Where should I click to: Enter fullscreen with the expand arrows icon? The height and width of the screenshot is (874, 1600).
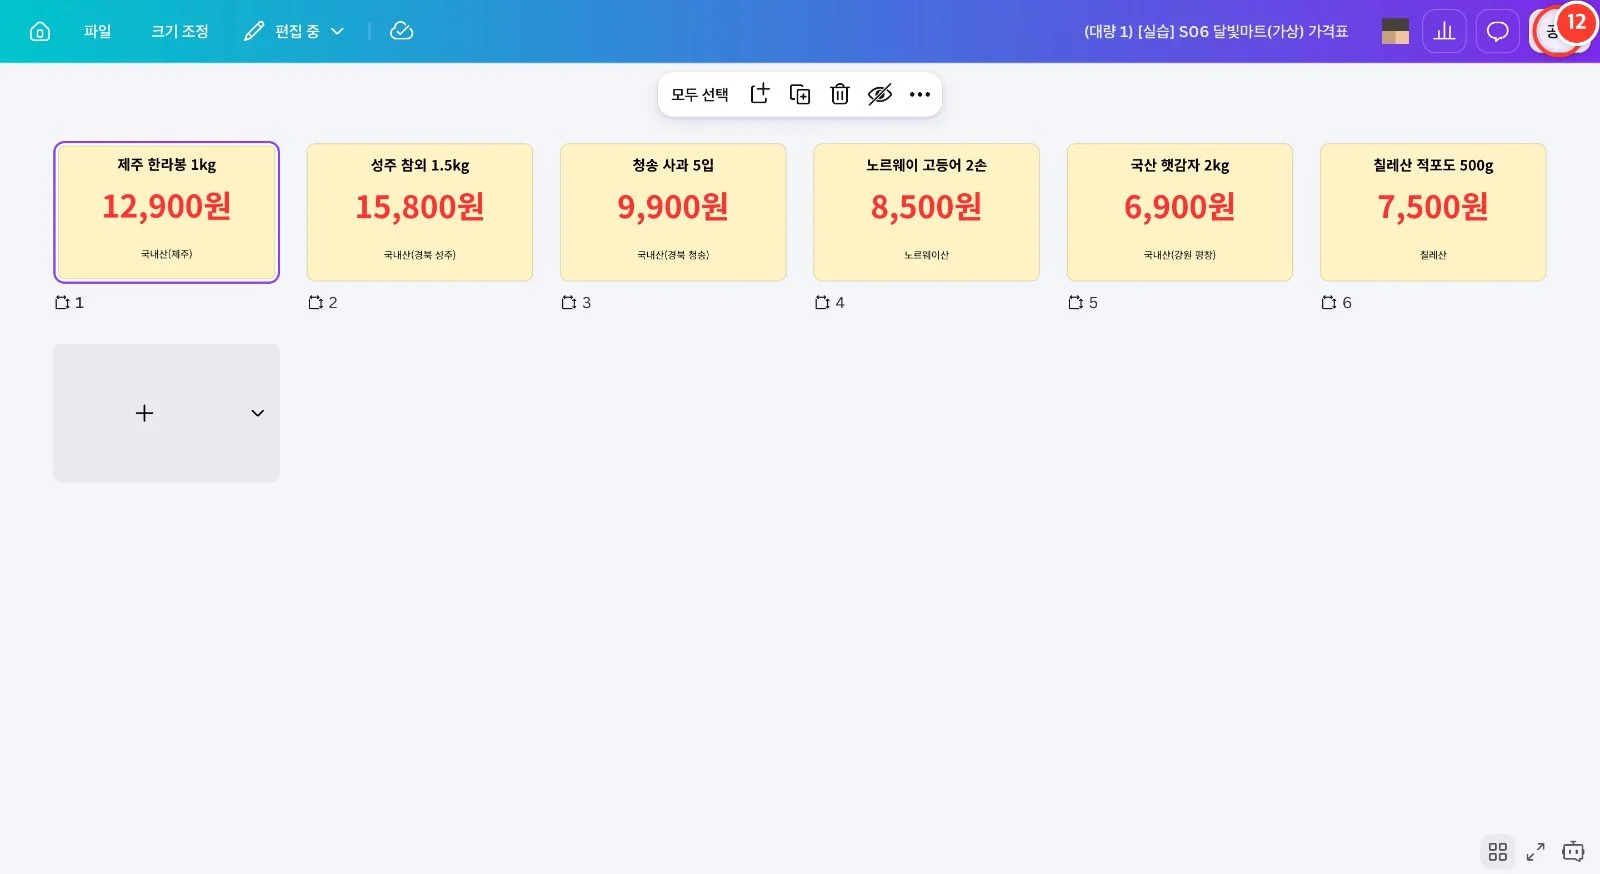click(1536, 852)
